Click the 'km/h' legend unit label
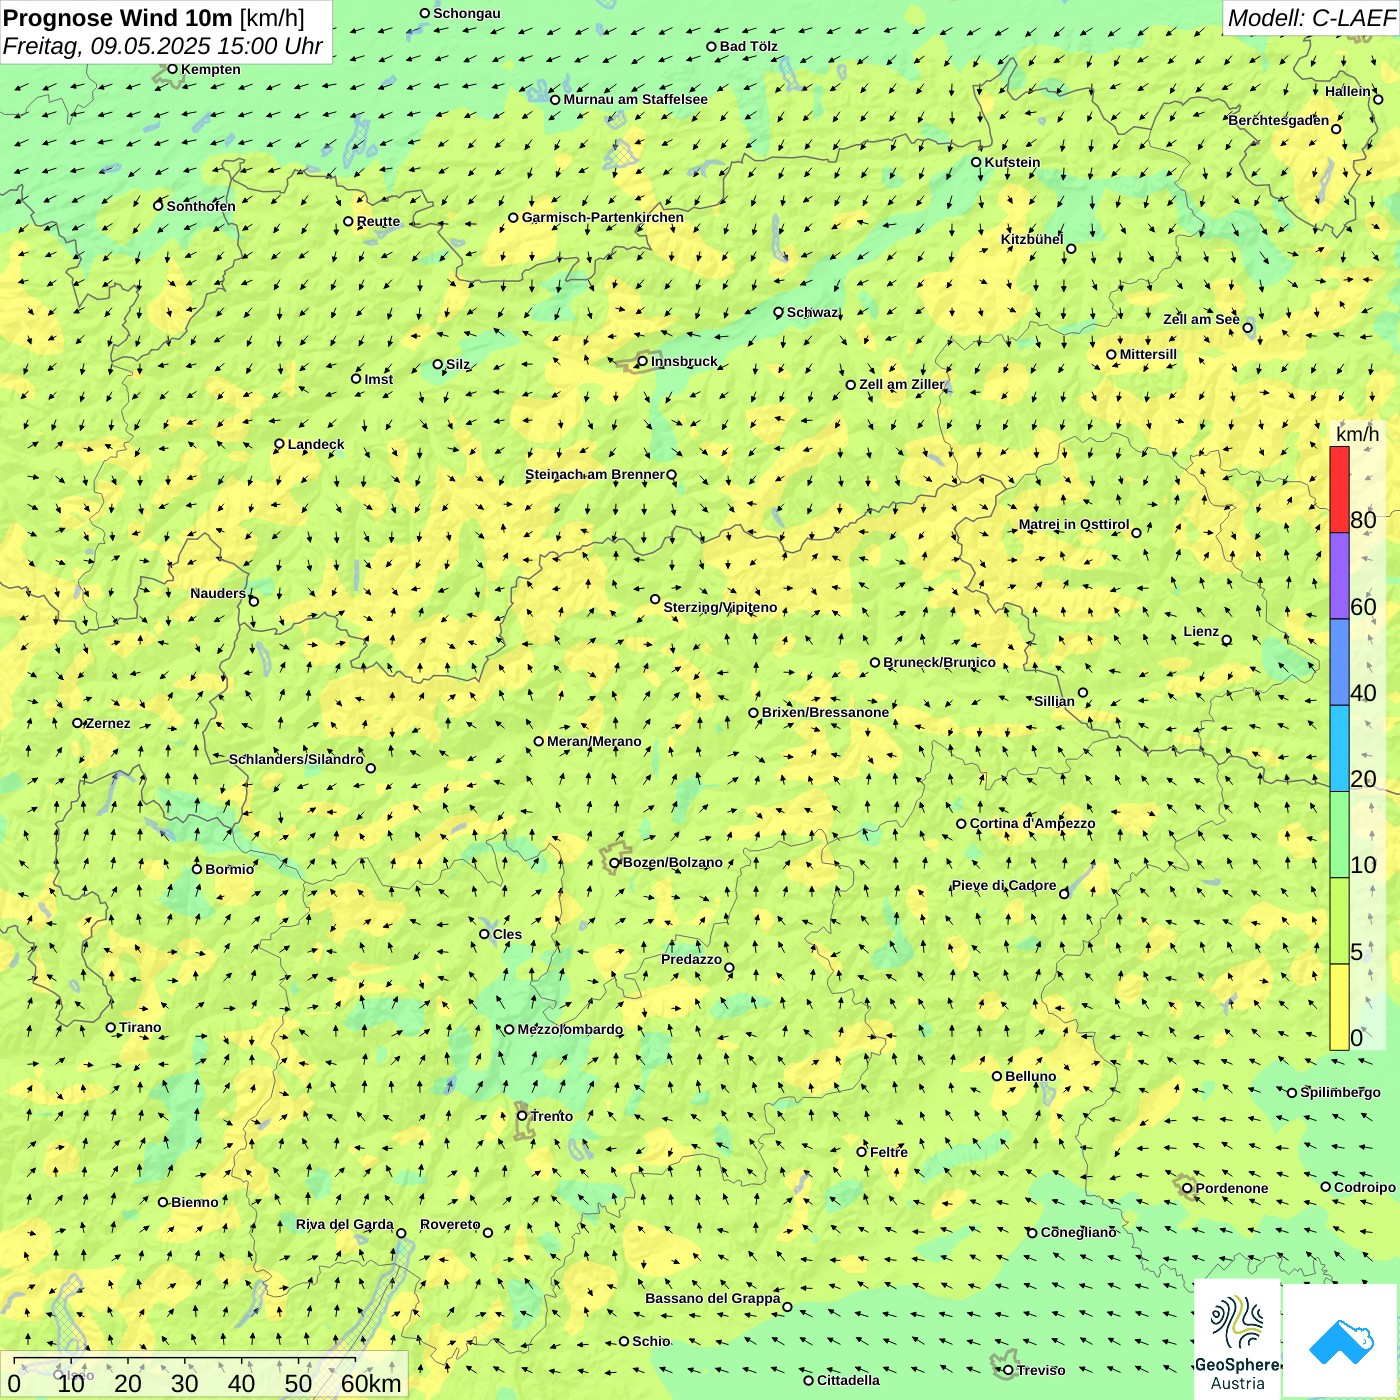 [x=1358, y=434]
